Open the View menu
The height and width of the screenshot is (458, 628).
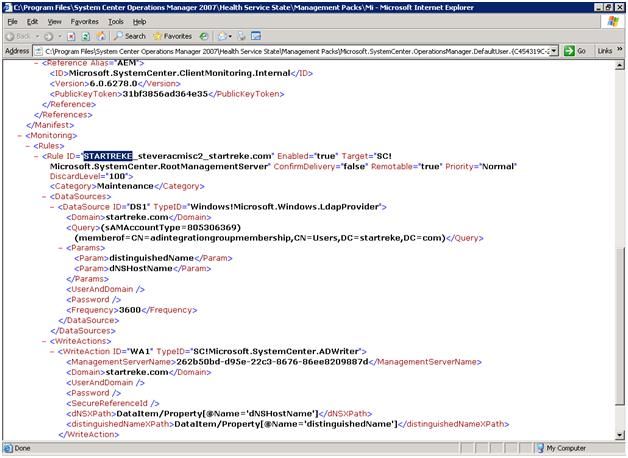(54, 22)
